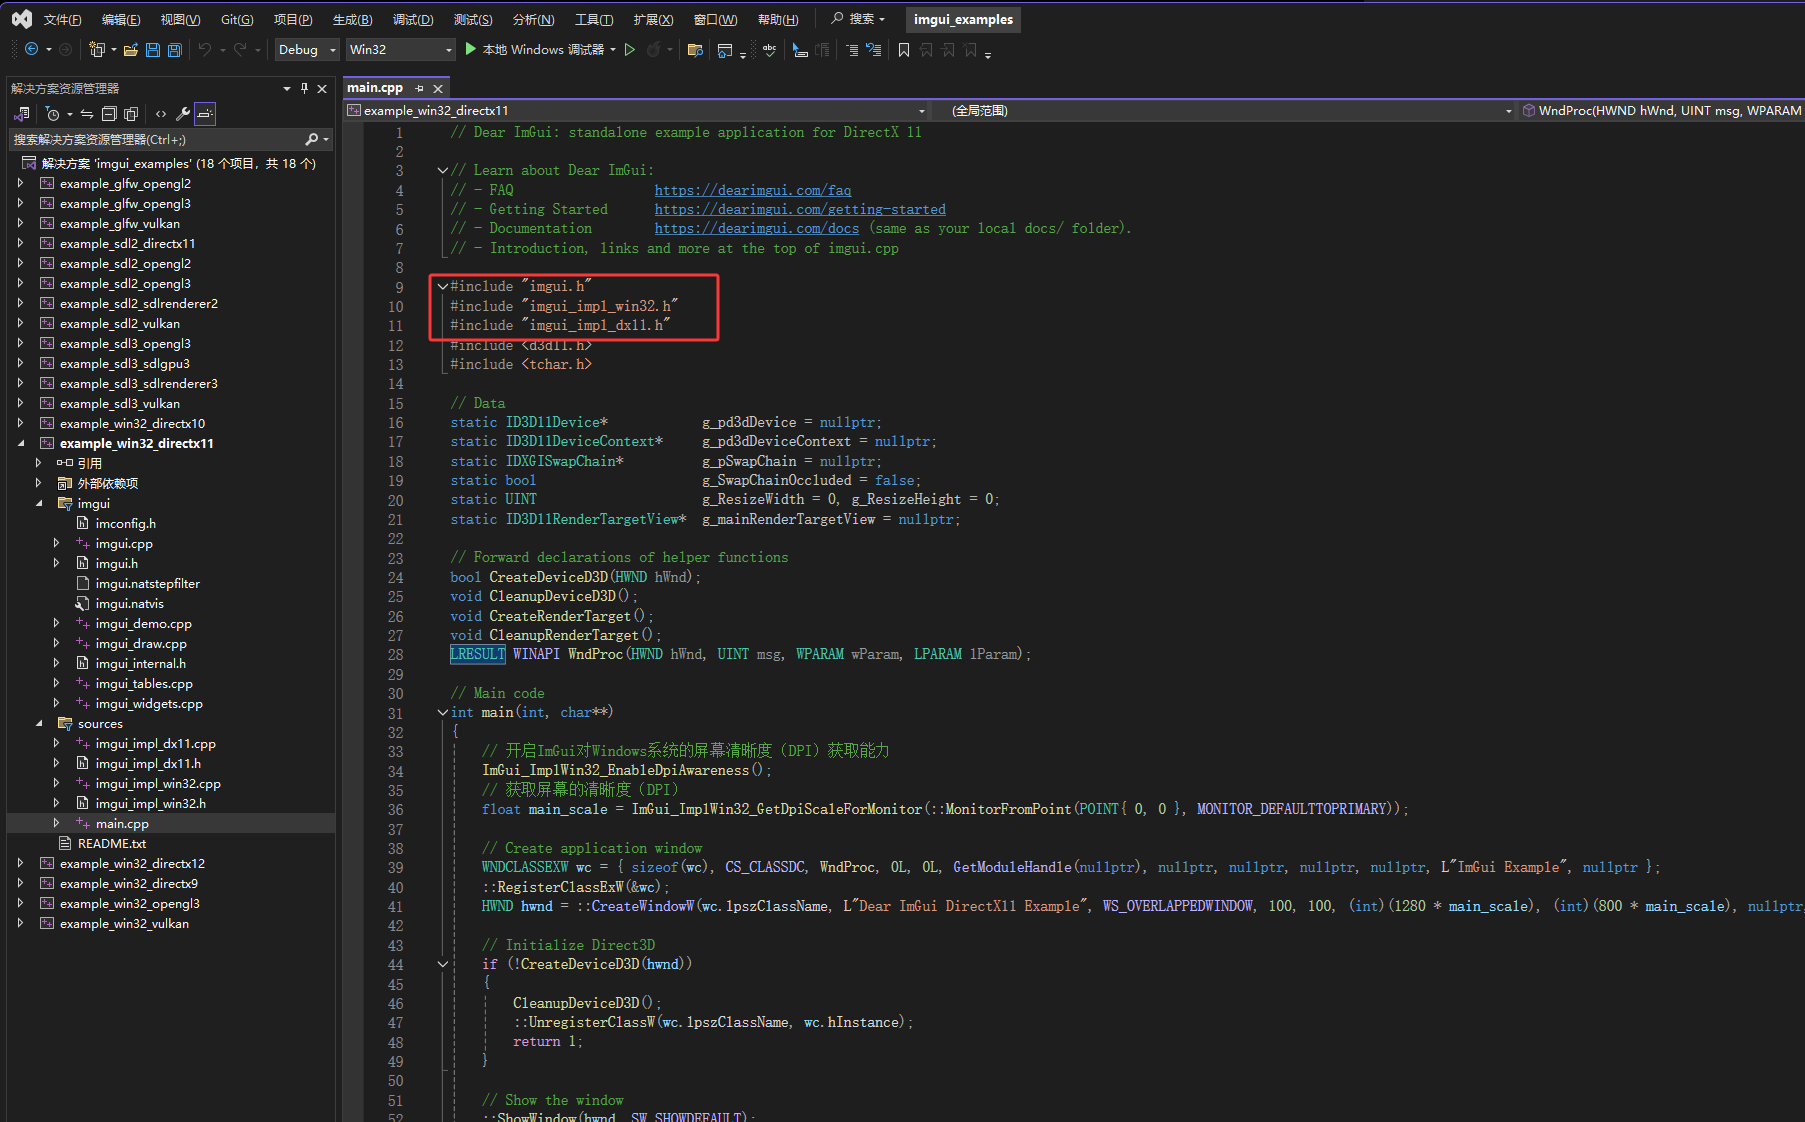Viewport: 1805px width, 1122px height.
Task: Collapse all items in Solution Explorer
Action: (109, 113)
